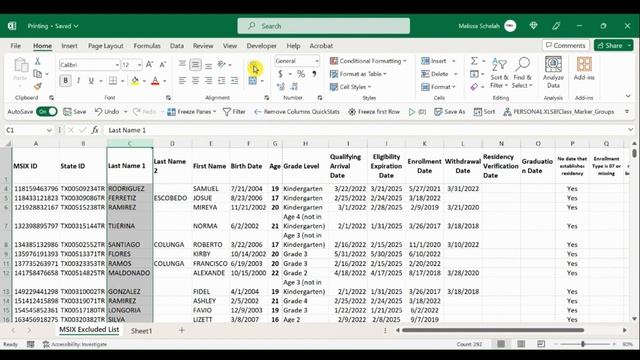The image size is (640, 360).
Task: Align text right icon
Action: pos(208,81)
